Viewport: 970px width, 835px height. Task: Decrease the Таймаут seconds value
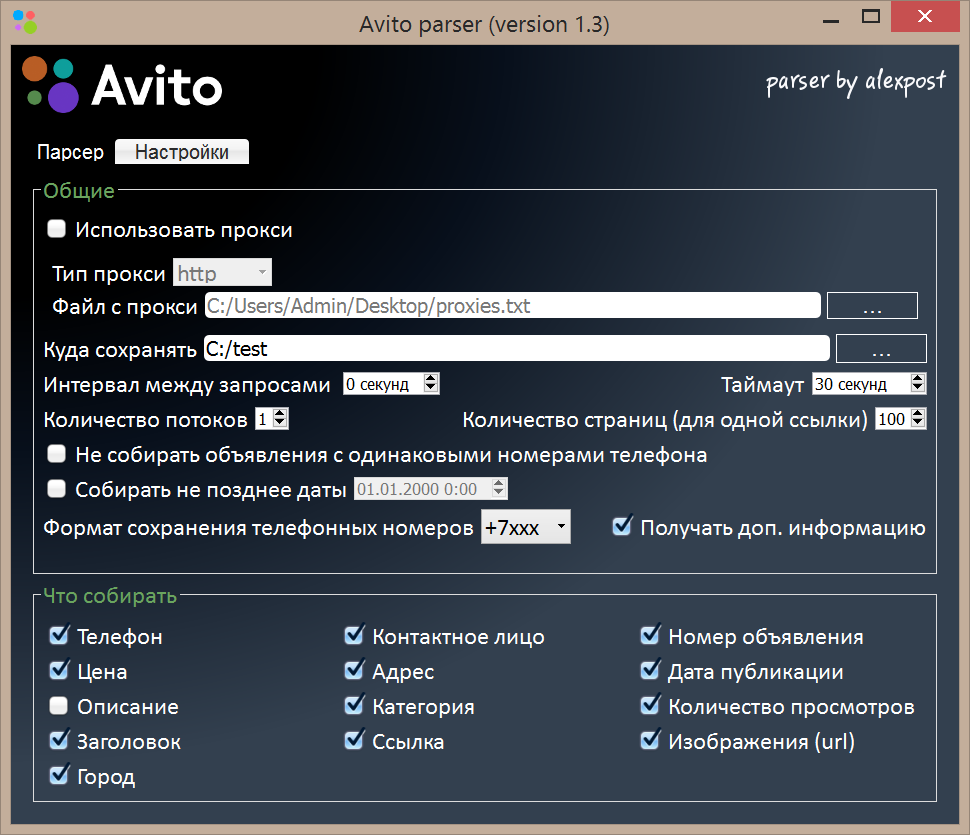(918, 389)
